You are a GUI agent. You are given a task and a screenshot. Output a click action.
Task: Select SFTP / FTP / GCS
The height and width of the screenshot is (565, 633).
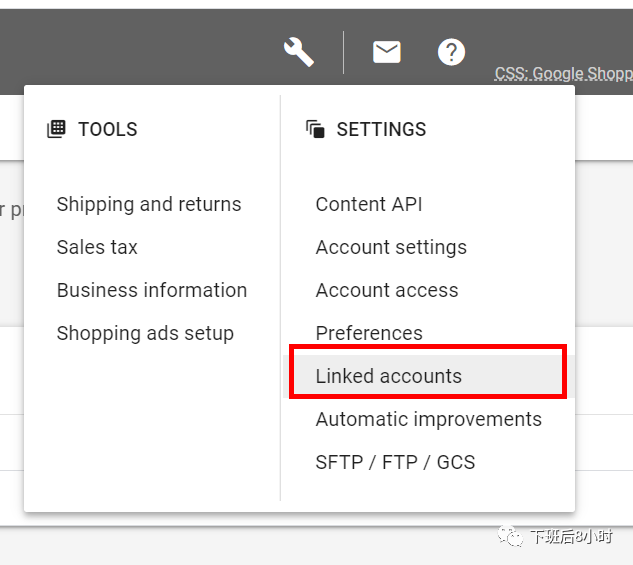pos(395,462)
